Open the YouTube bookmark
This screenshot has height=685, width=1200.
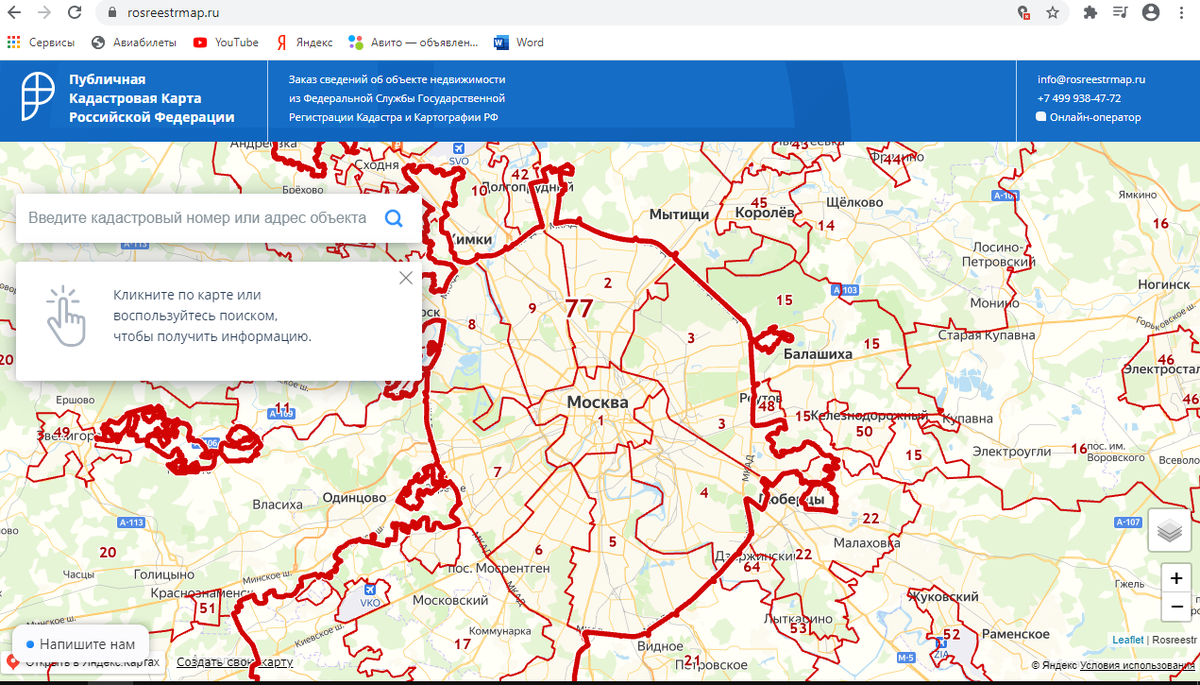226,42
